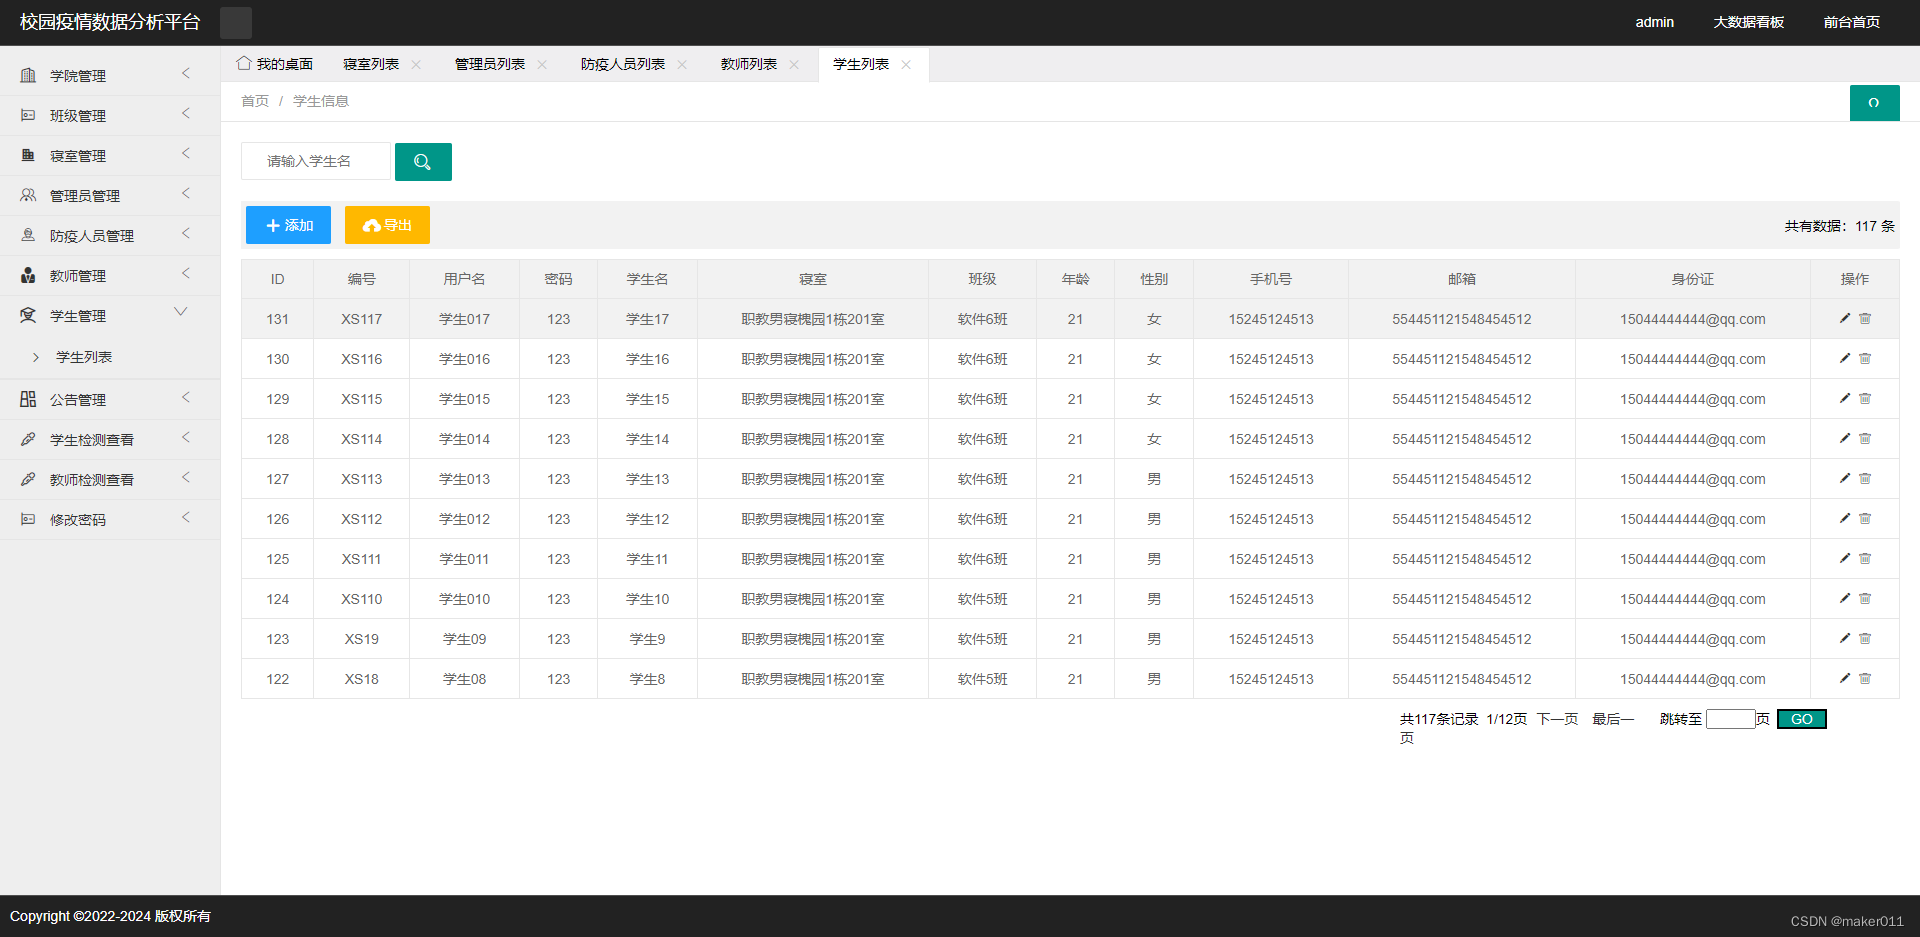Focus the 请输入学生名 search field

pos(316,162)
